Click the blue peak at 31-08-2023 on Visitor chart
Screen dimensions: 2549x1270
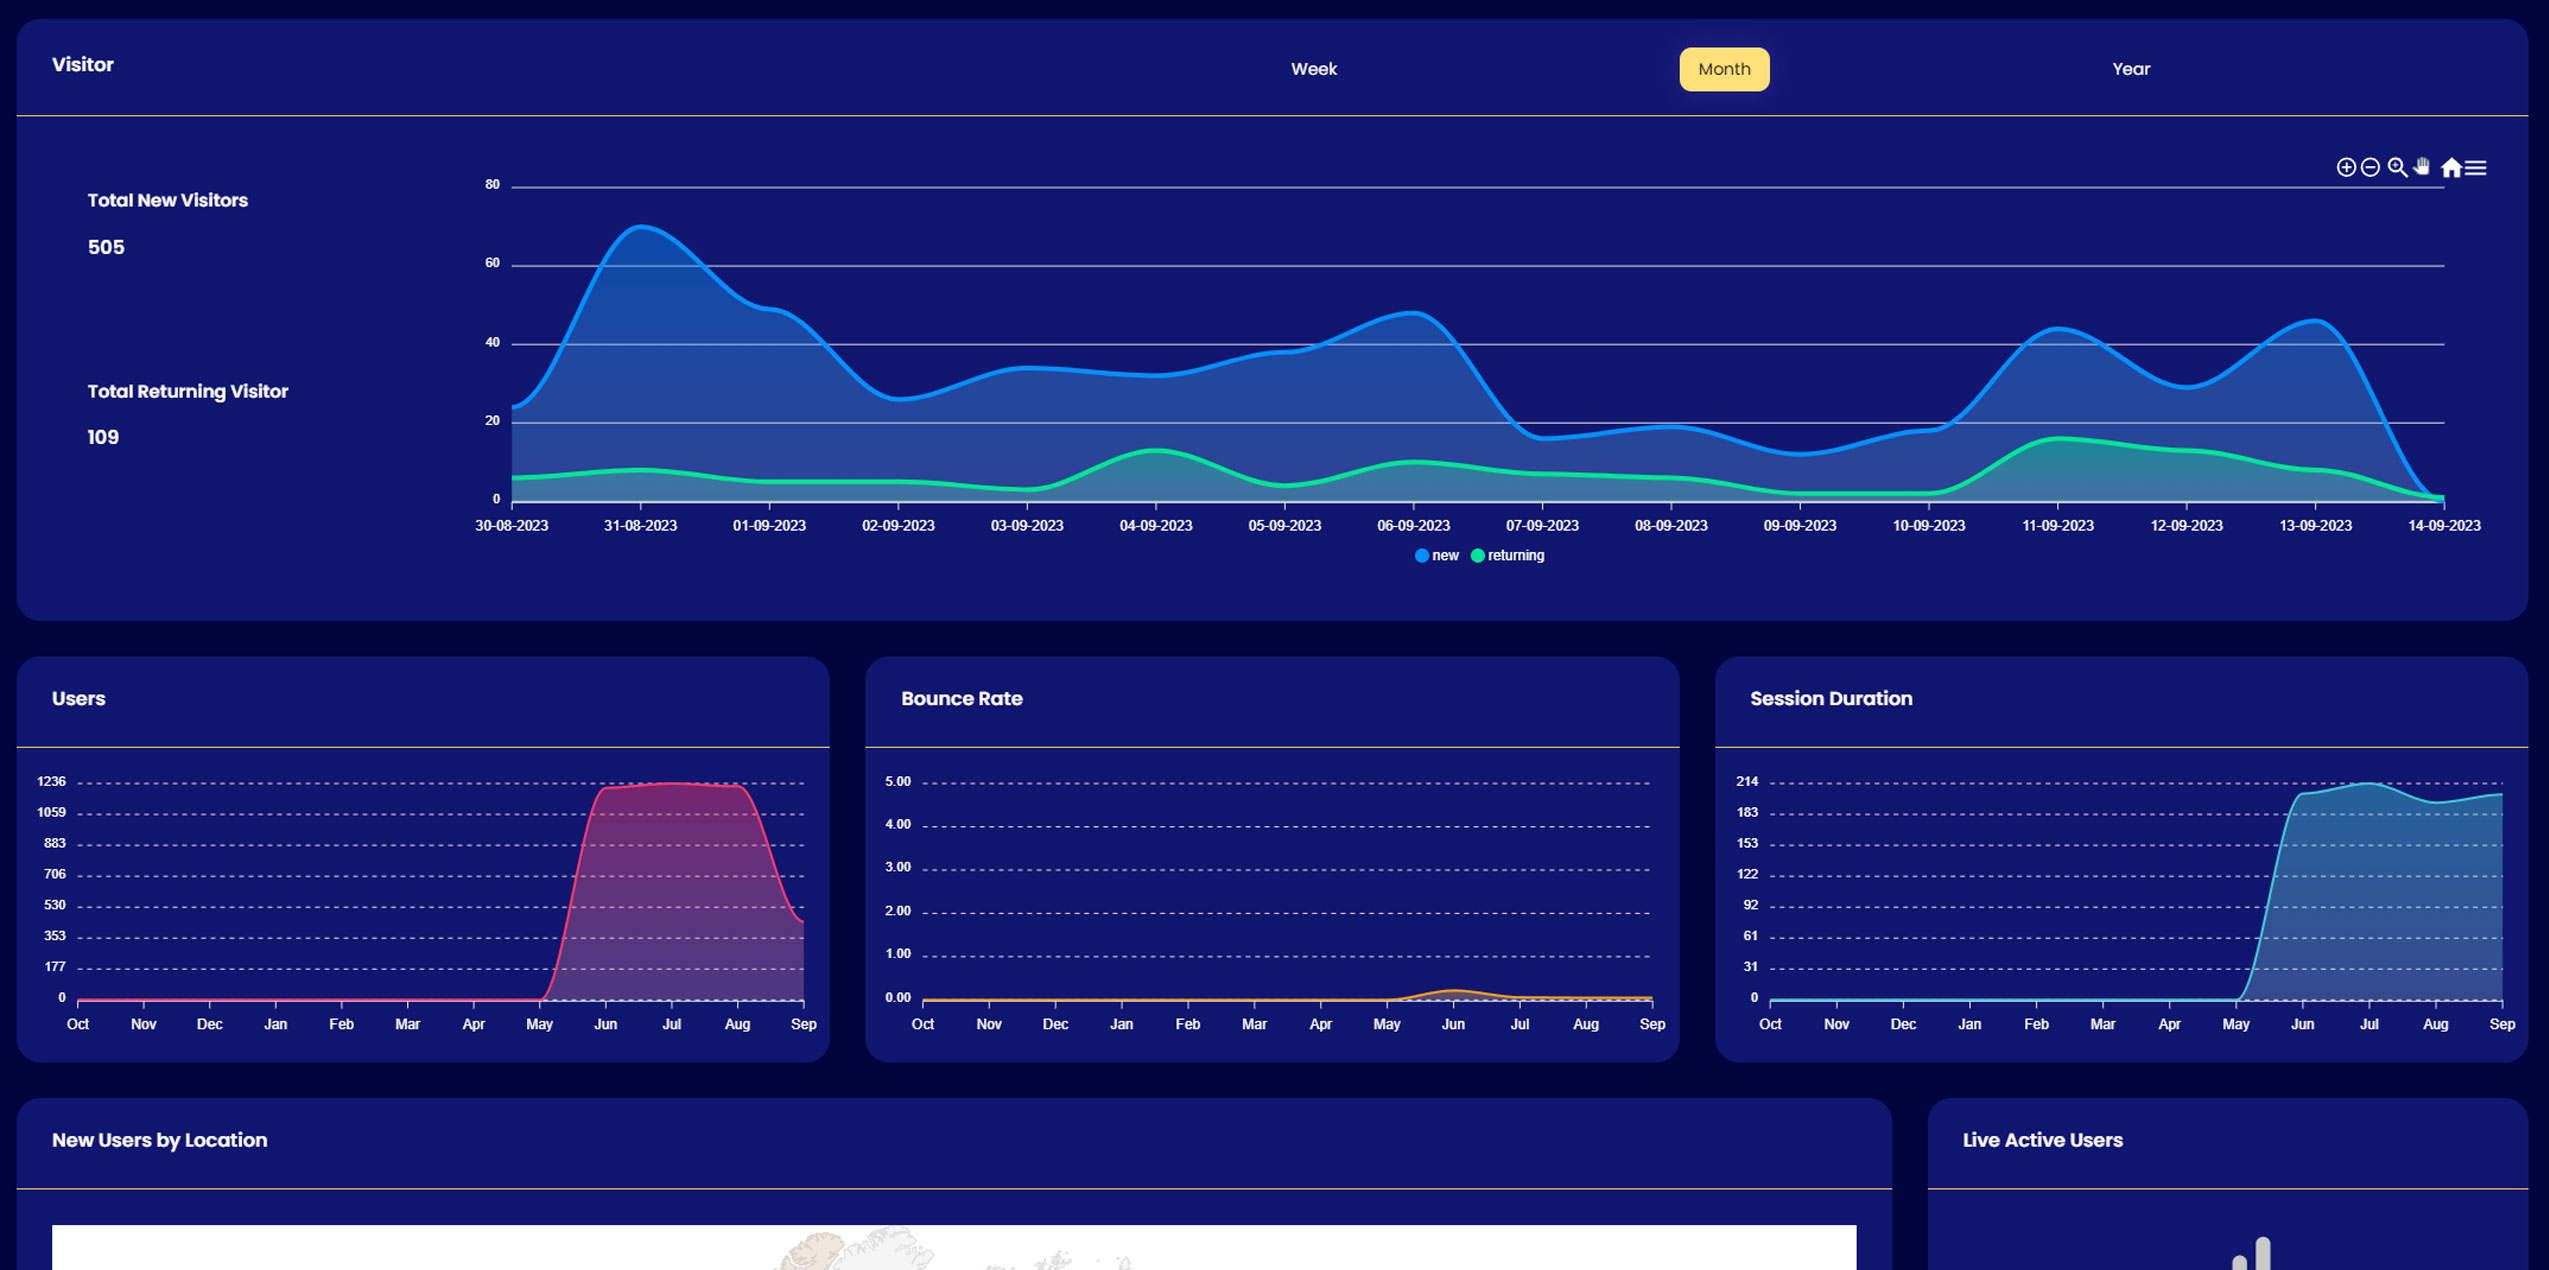coord(640,227)
